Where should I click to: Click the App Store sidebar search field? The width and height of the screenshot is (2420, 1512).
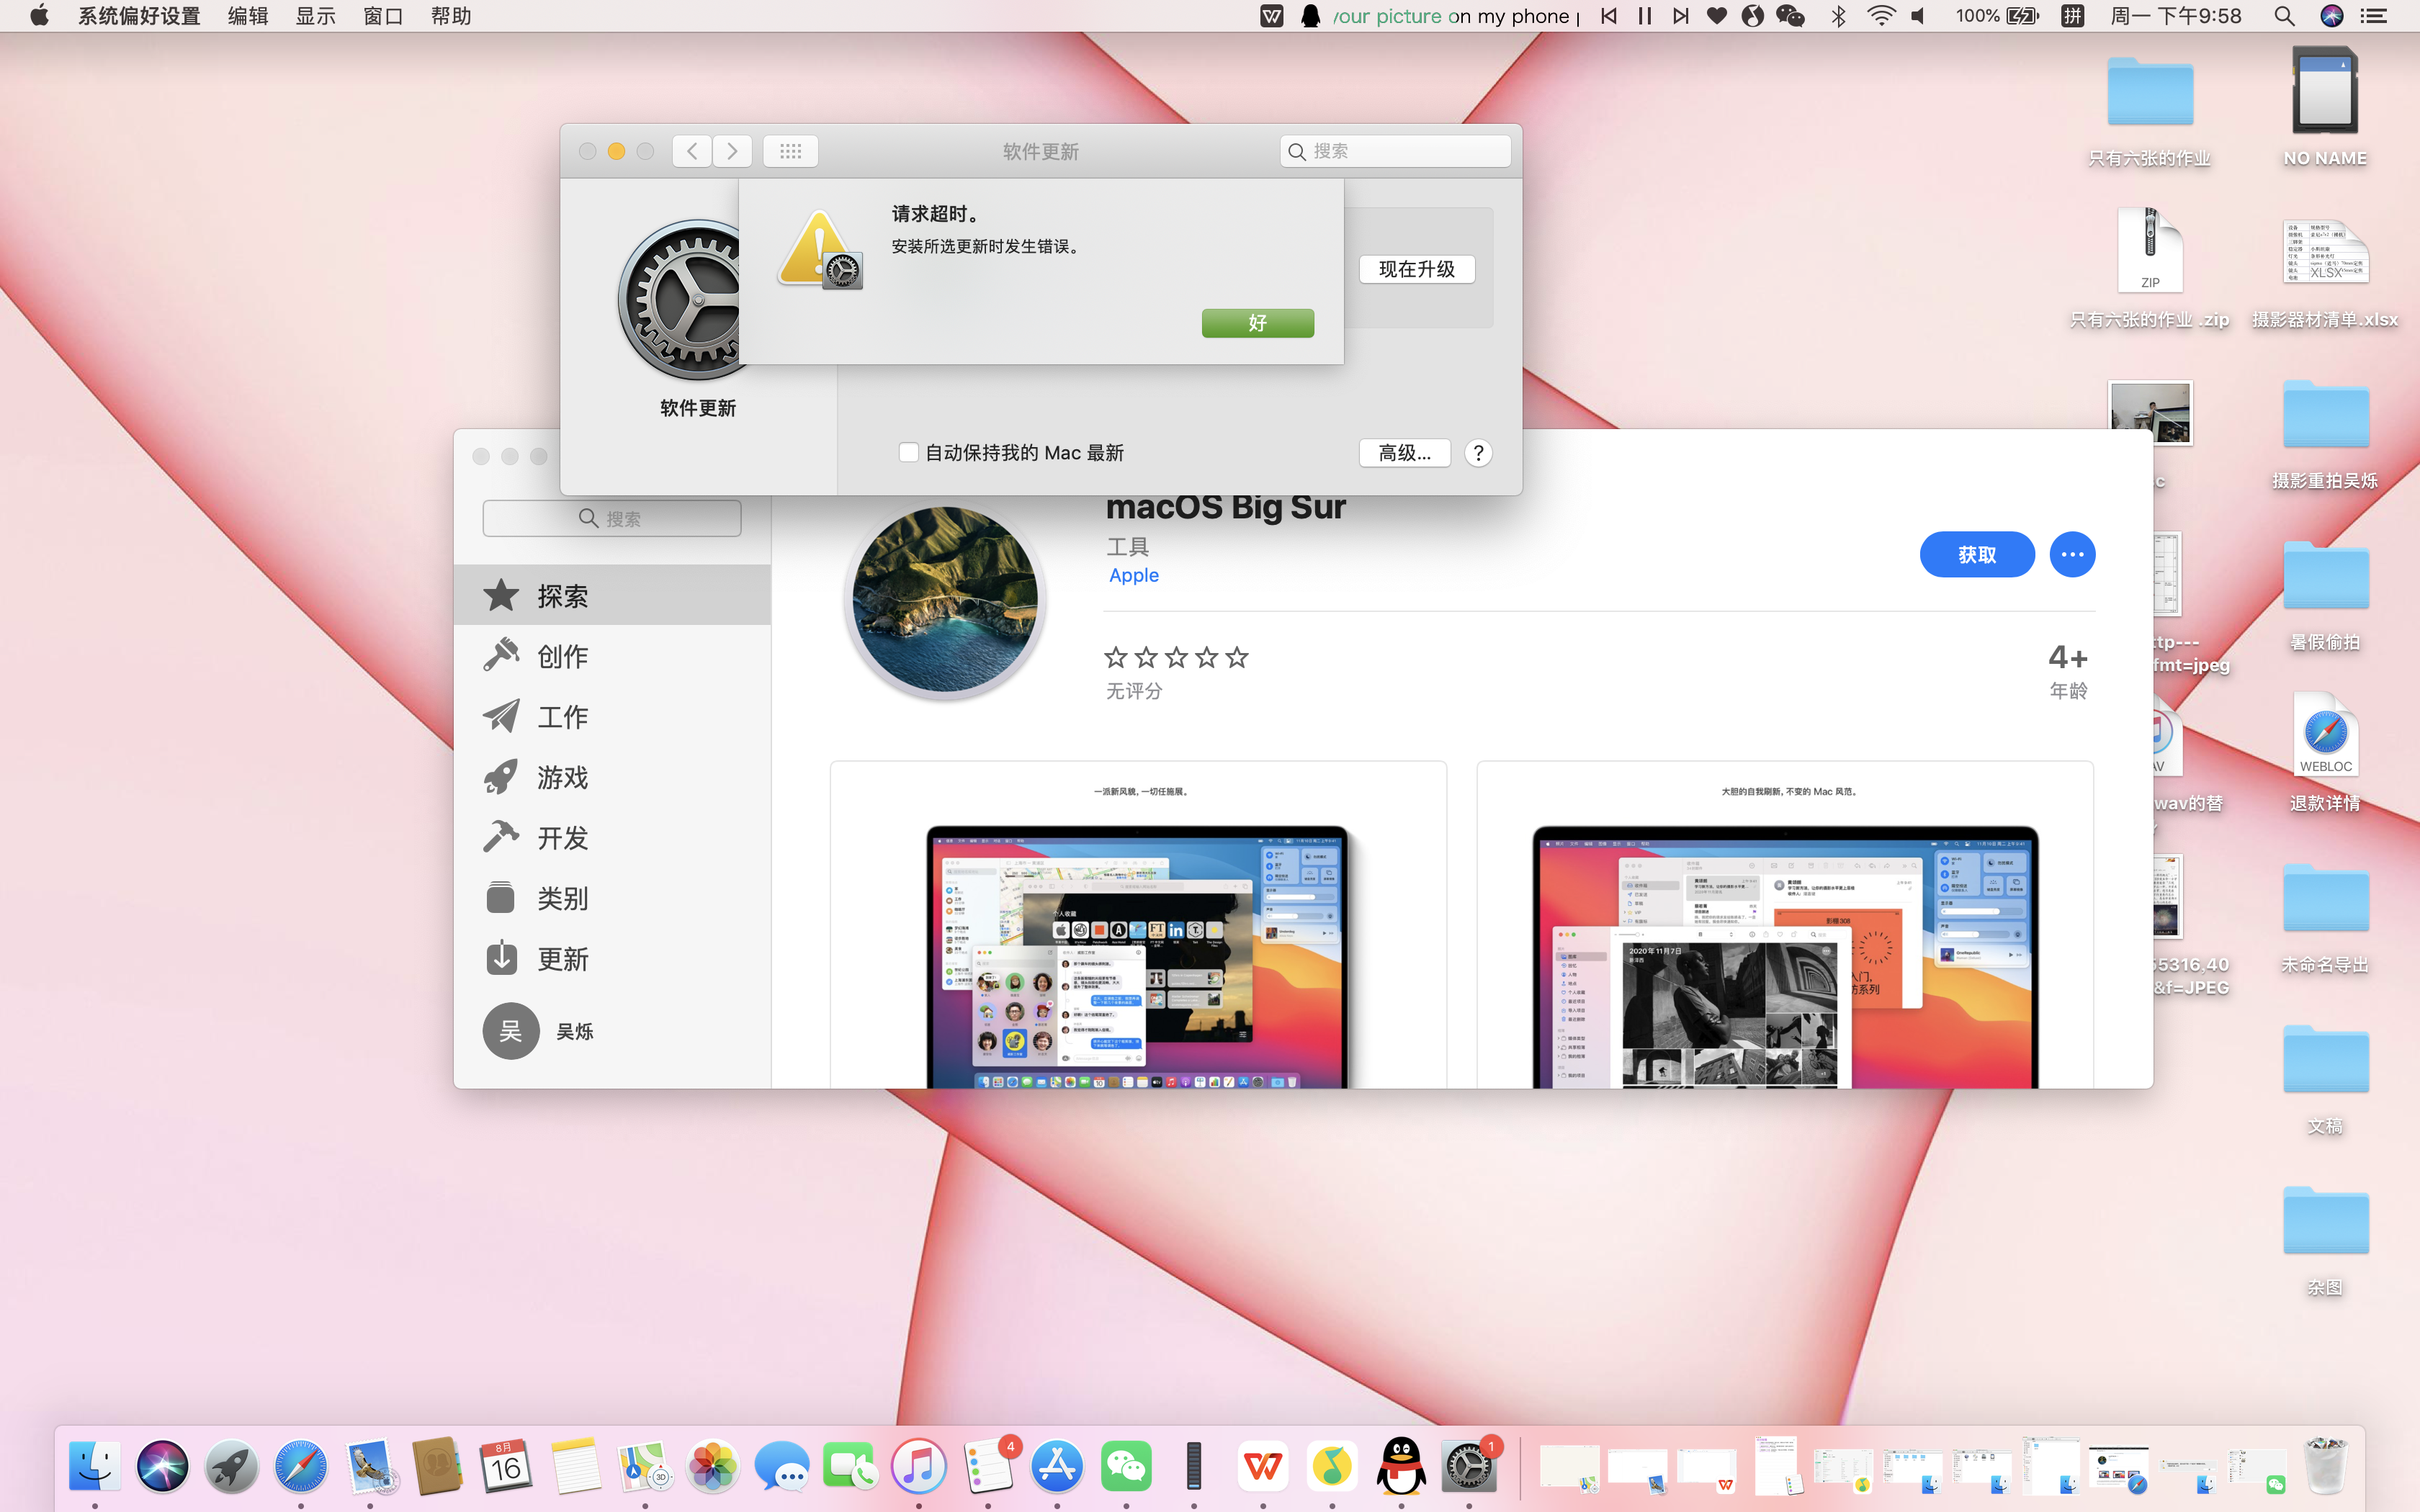[612, 518]
